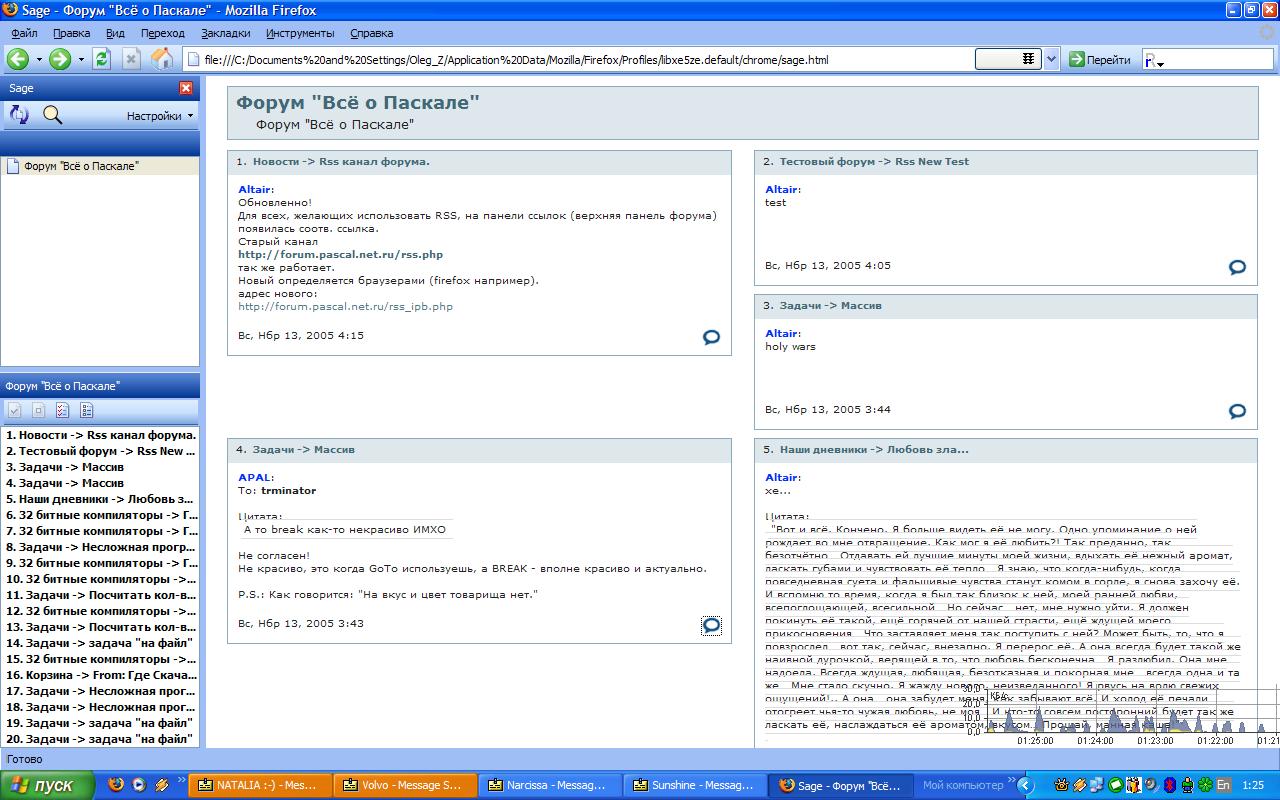The image size is (1280, 800).
Task: Click the Home icon in navigation toolbar
Action: tap(162, 60)
